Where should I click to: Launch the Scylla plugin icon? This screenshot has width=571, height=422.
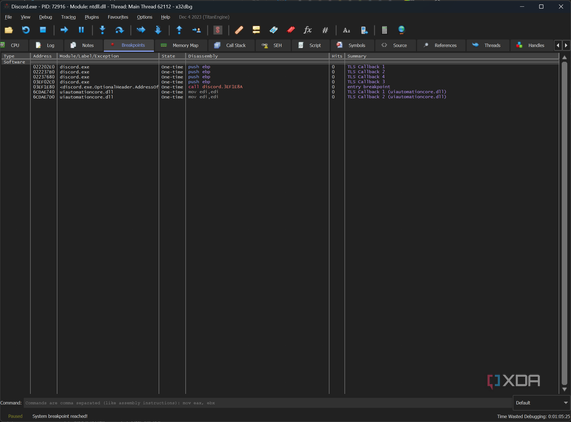click(218, 30)
